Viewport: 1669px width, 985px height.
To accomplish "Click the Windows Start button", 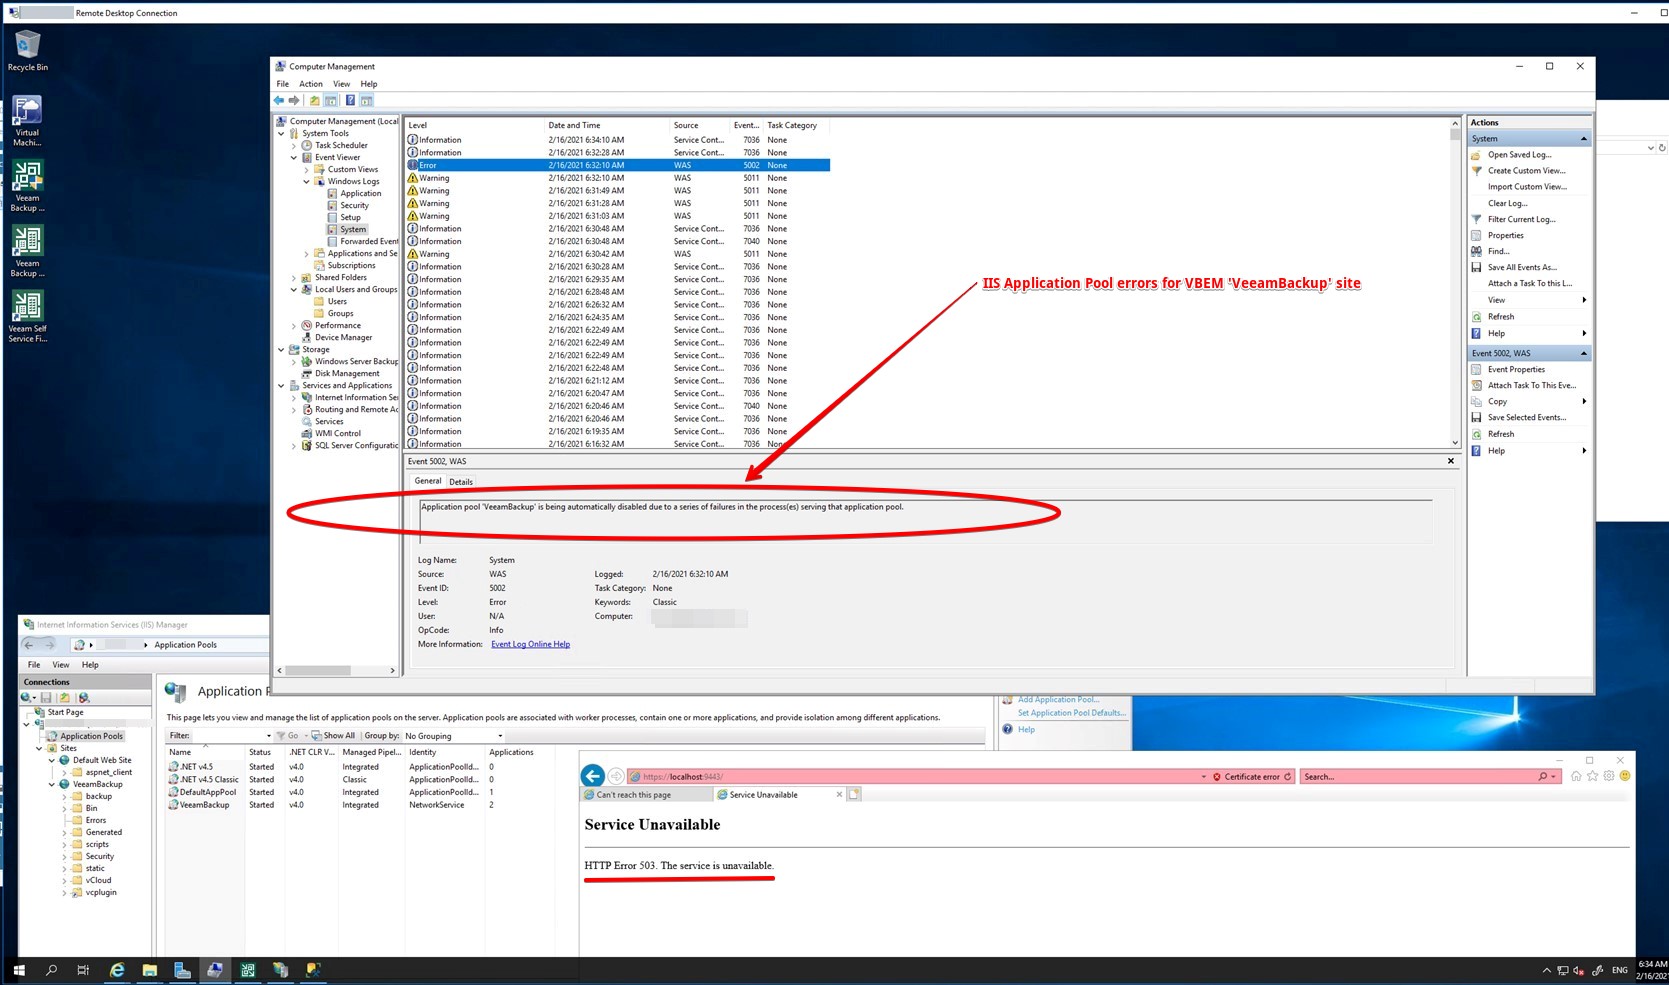I will coord(18,970).
